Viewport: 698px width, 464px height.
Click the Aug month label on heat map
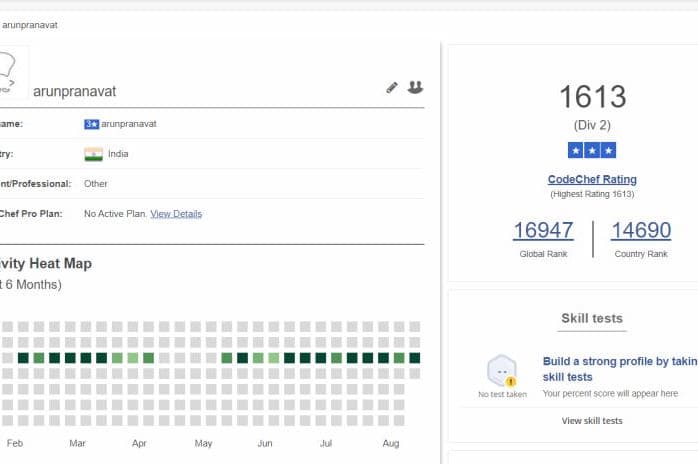[x=391, y=444]
